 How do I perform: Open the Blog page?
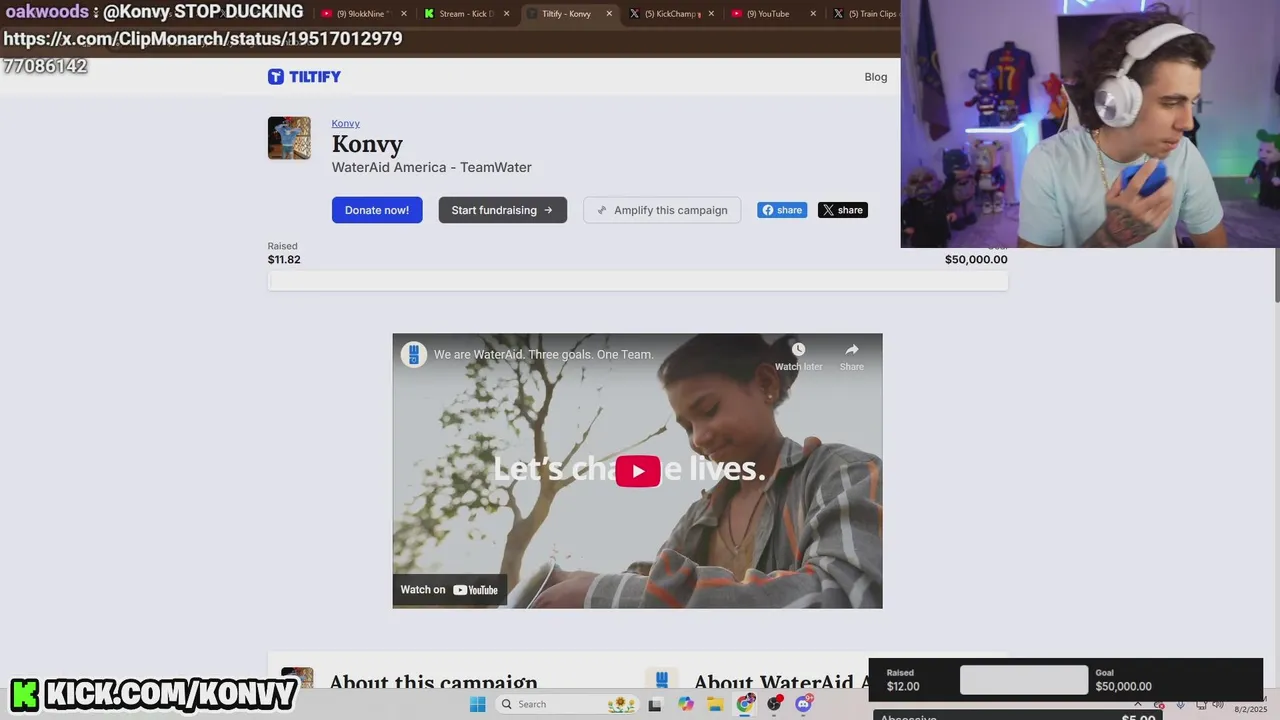tap(875, 77)
